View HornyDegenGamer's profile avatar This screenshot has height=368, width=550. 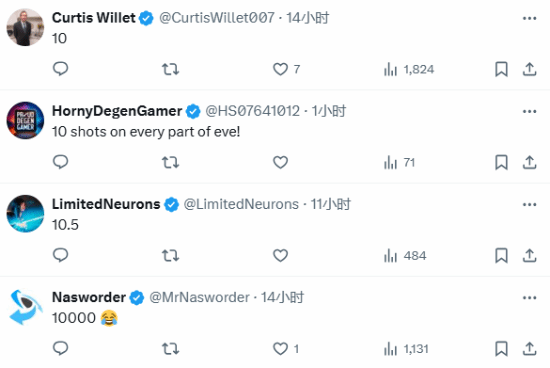pyautogui.click(x=25, y=120)
